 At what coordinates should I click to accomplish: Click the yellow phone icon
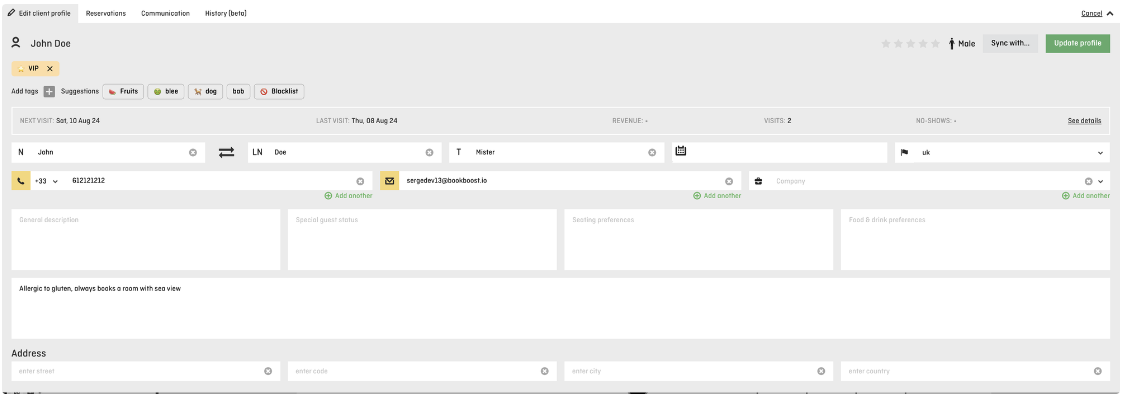(x=21, y=181)
